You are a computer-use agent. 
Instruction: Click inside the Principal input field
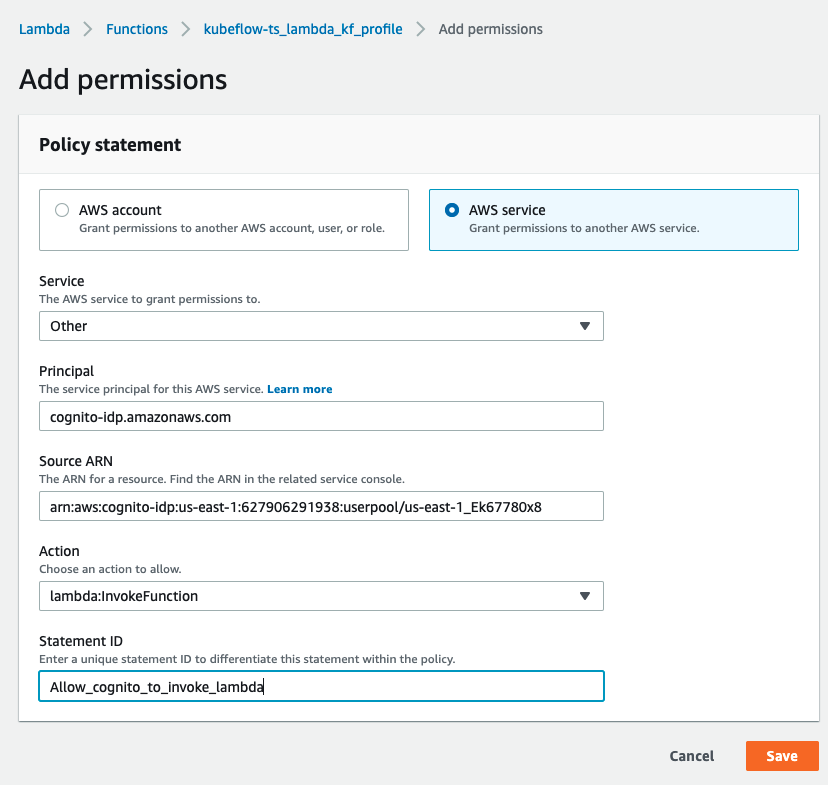[320, 416]
